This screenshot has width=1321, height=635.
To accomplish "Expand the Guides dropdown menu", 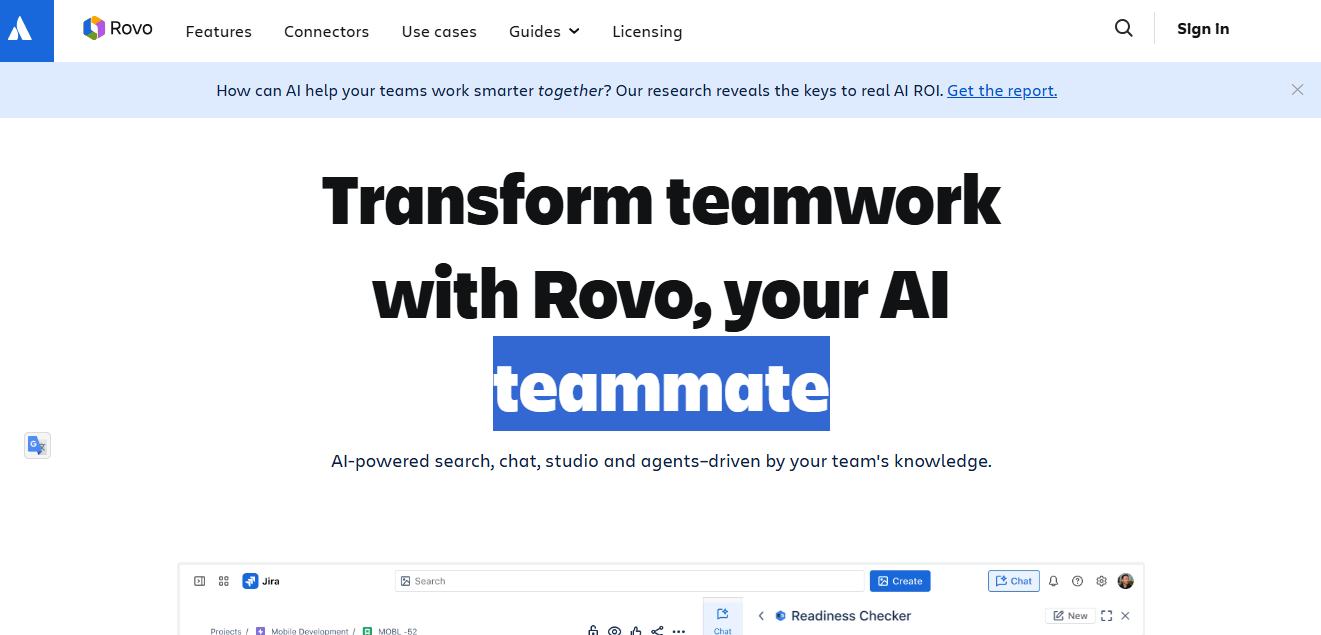I will click(x=544, y=31).
